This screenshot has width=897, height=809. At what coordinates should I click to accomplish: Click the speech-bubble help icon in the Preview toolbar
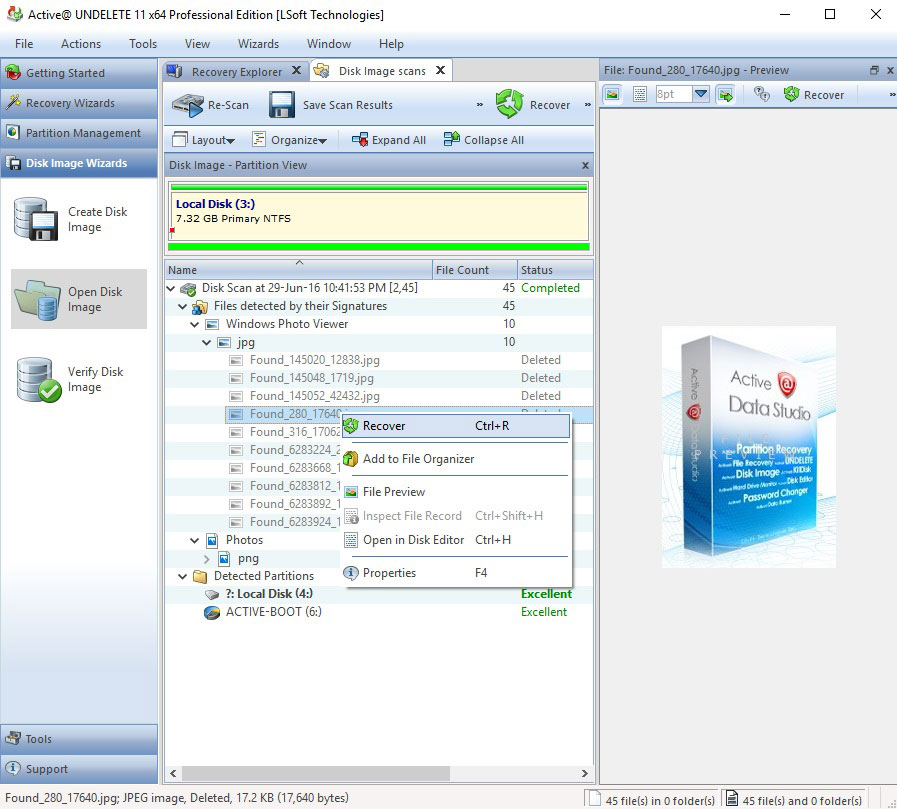click(x=761, y=94)
